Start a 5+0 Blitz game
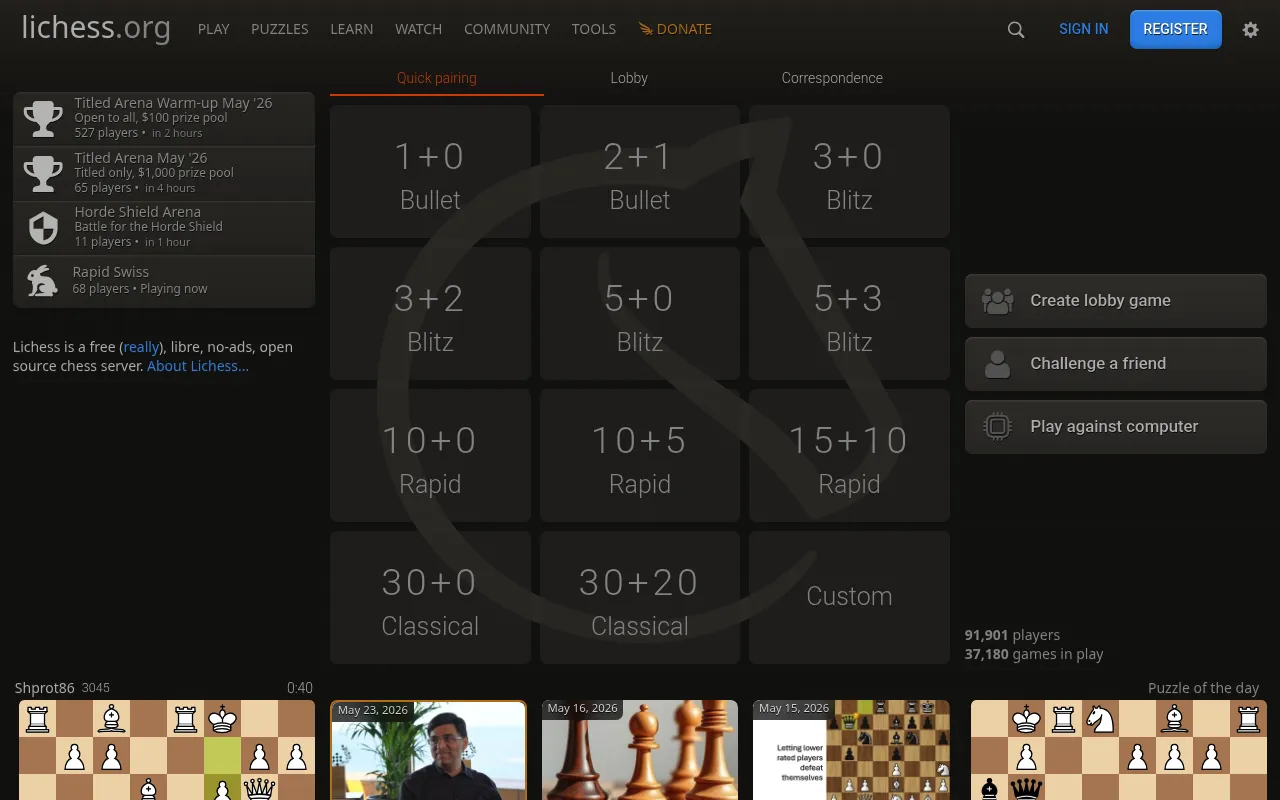 click(x=640, y=314)
